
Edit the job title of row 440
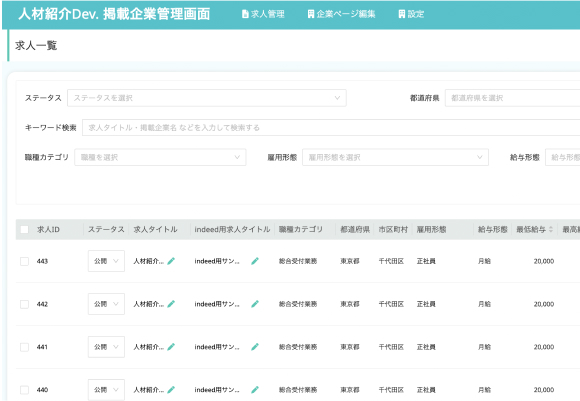coord(171,390)
